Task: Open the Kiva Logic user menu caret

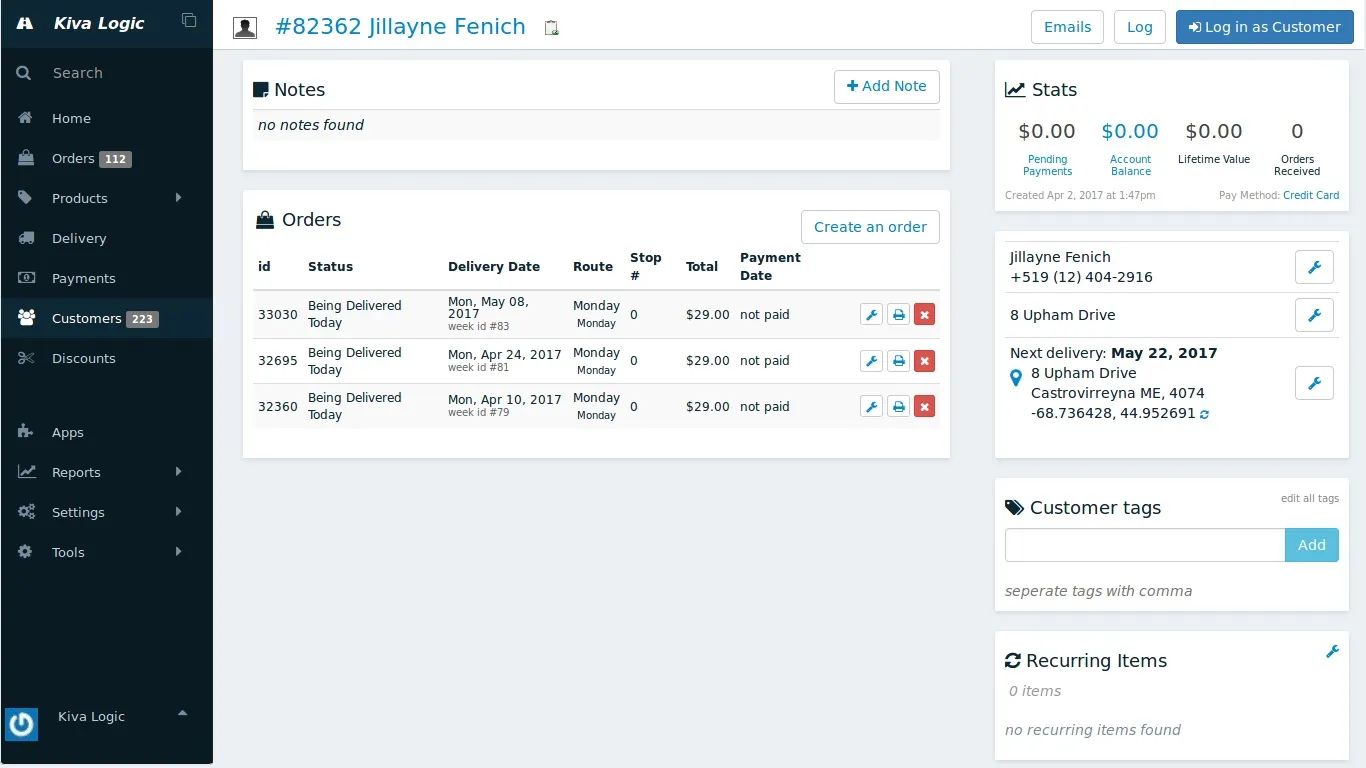Action: pyautogui.click(x=182, y=713)
